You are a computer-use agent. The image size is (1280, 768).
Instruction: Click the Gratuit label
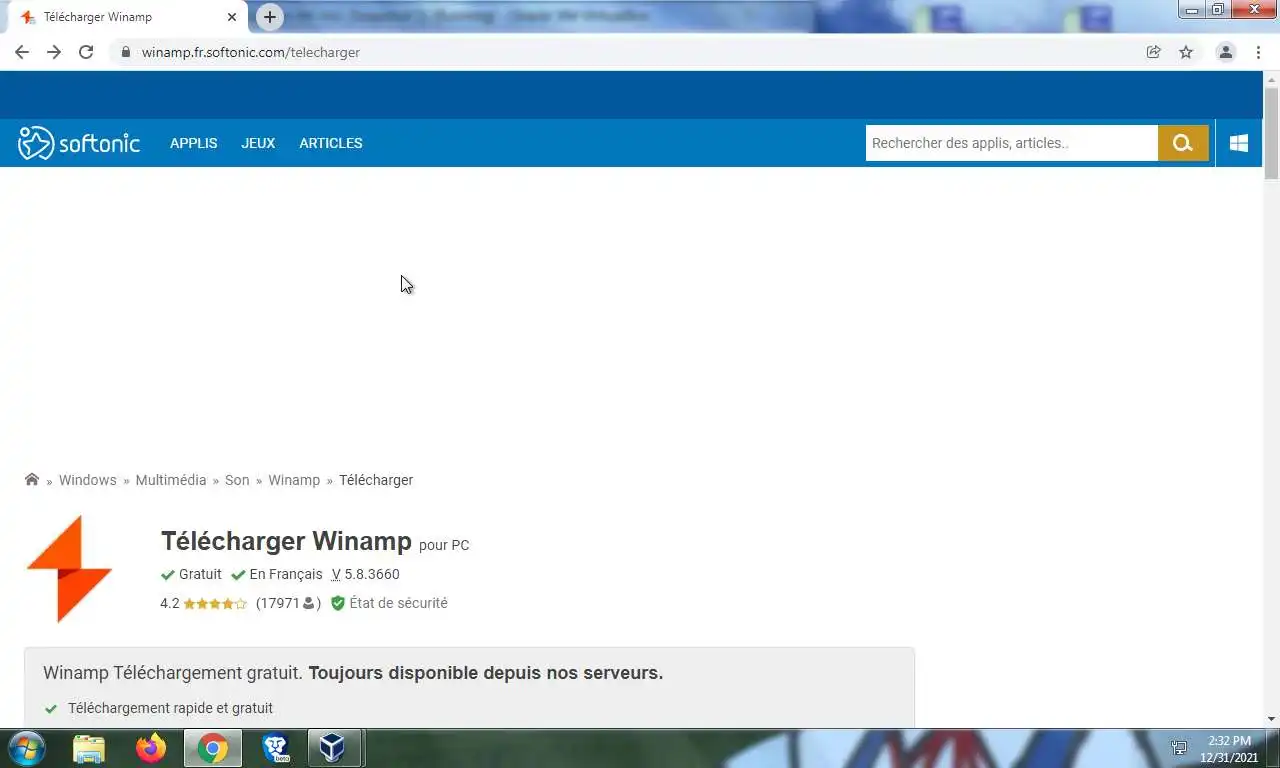pyautogui.click(x=200, y=574)
